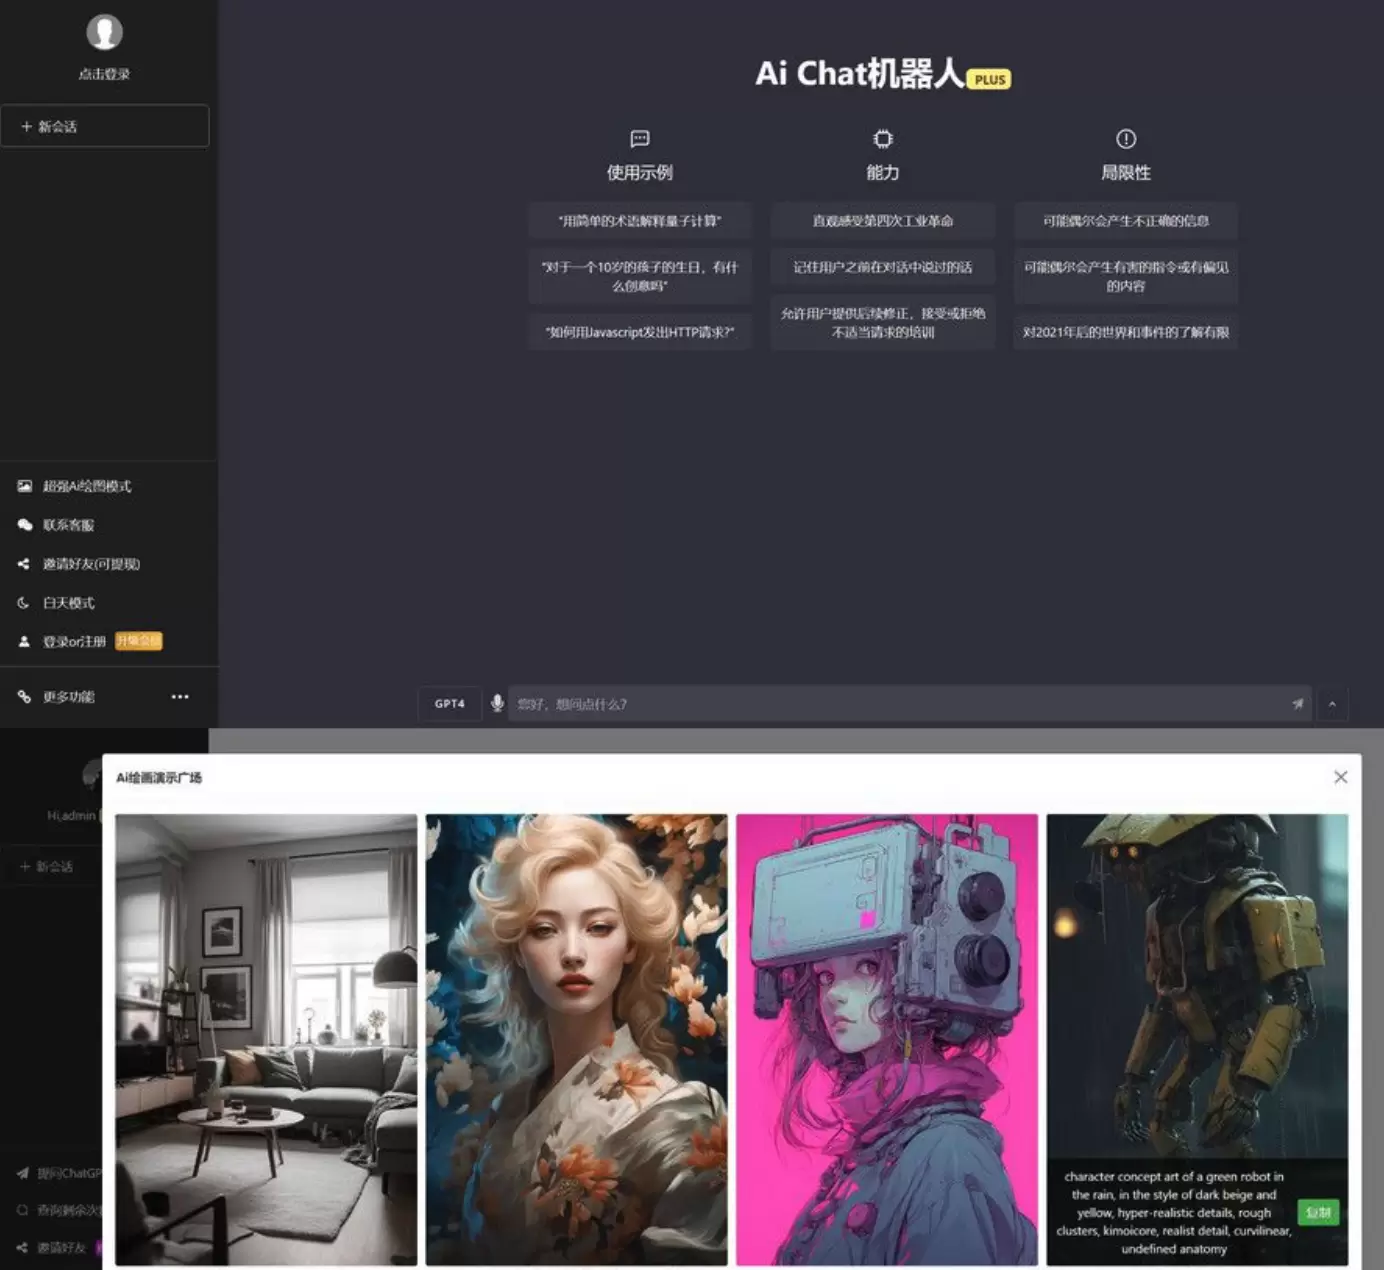Open 超强Ai绘图模式 drawing mode
The height and width of the screenshot is (1270, 1384).
(x=87, y=486)
